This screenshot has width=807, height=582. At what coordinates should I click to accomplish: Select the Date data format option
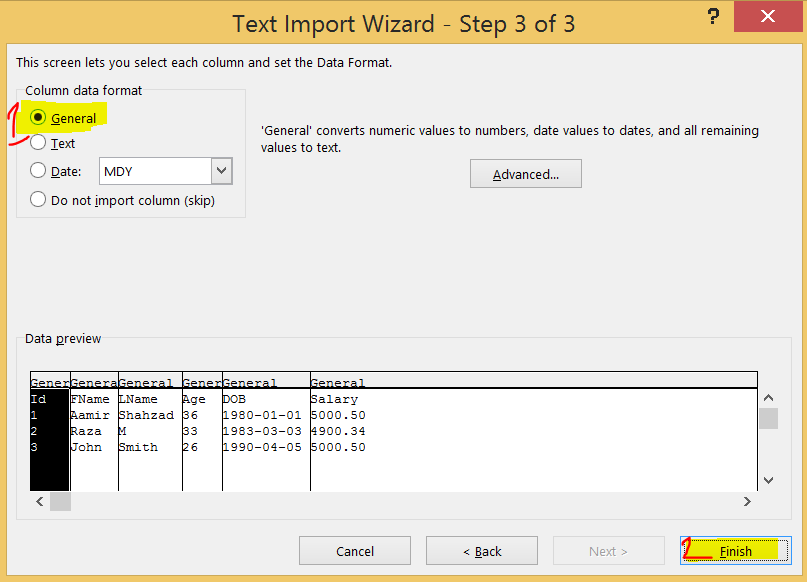38,170
